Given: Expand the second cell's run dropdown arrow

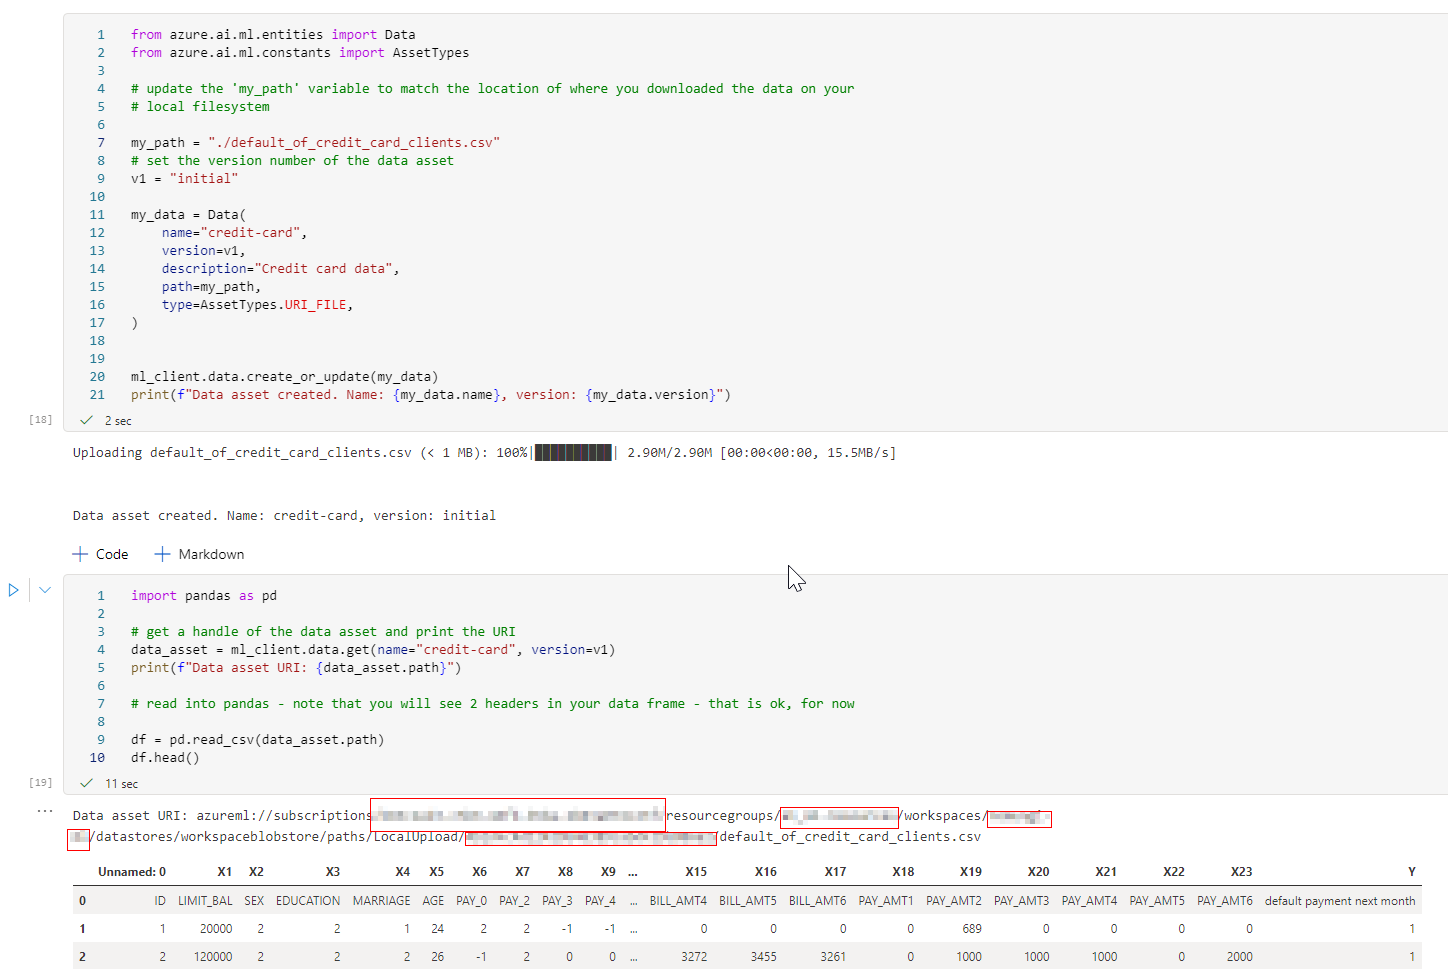Looking at the screenshot, I should [44, 590].
